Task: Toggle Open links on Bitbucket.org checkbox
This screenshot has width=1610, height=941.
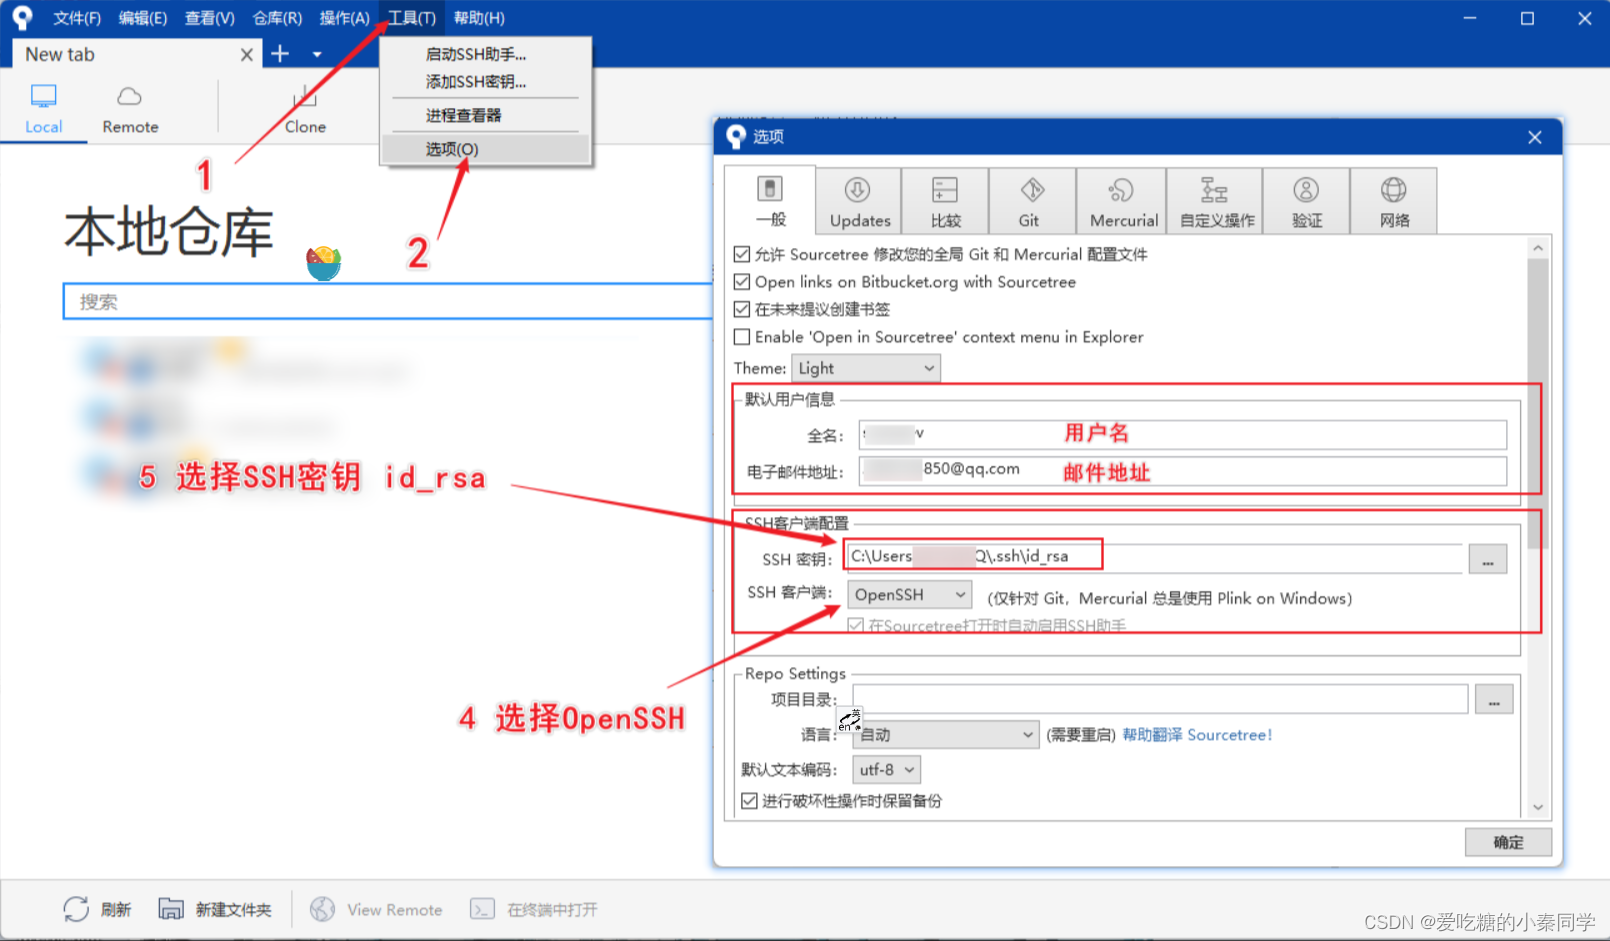Action: pyautogui.click(x=742, y=282)
